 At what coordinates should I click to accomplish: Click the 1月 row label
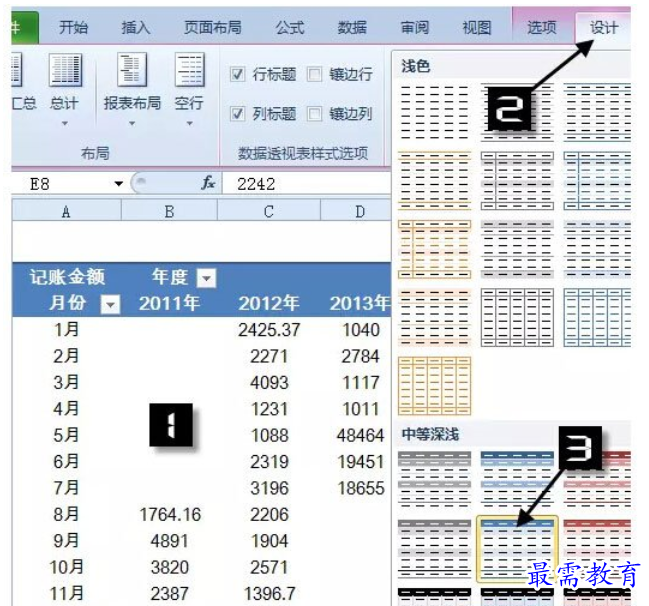[66, 329]
